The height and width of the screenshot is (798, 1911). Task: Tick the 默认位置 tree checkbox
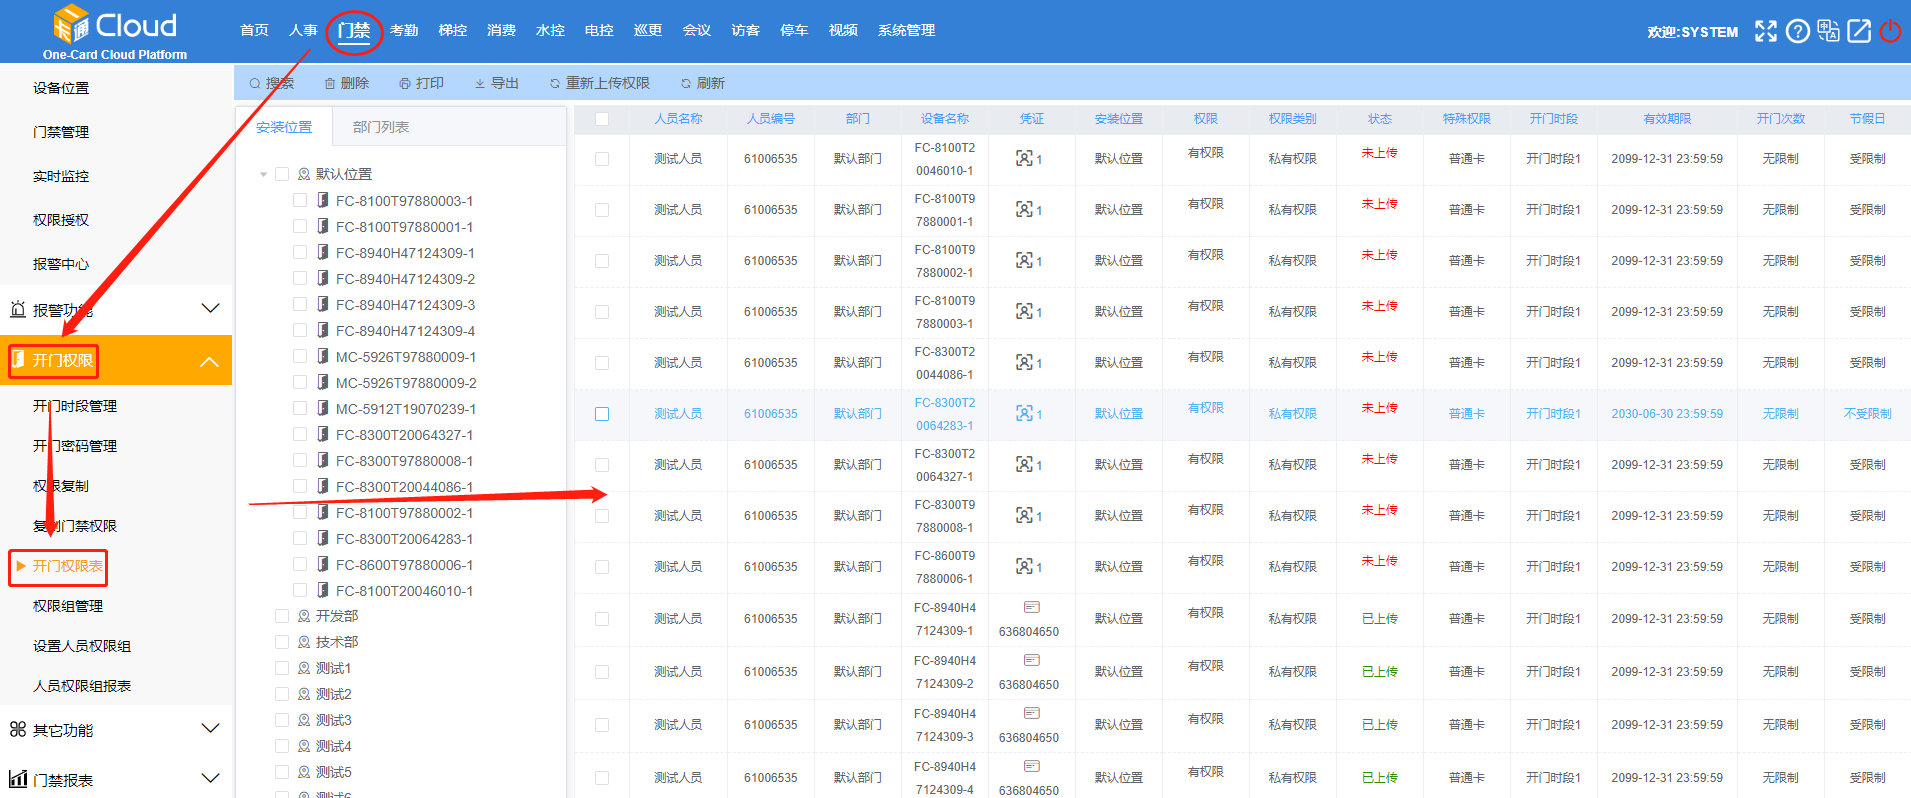[x=282, y=174]
